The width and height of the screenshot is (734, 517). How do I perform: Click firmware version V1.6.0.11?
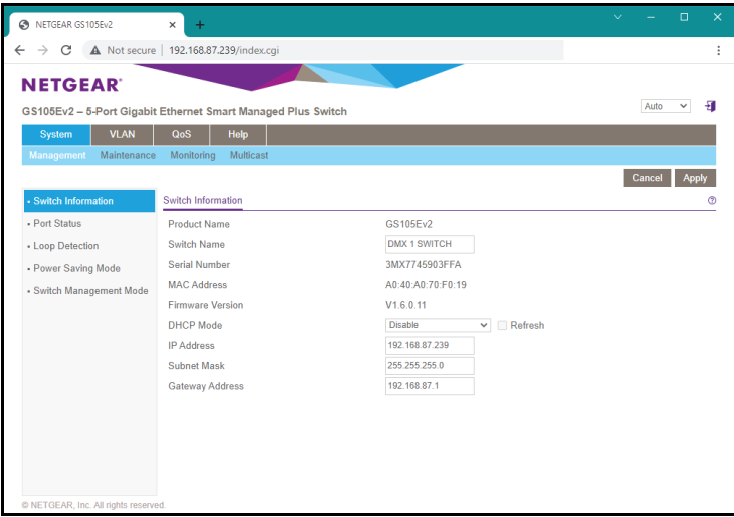tap(406, 305)
